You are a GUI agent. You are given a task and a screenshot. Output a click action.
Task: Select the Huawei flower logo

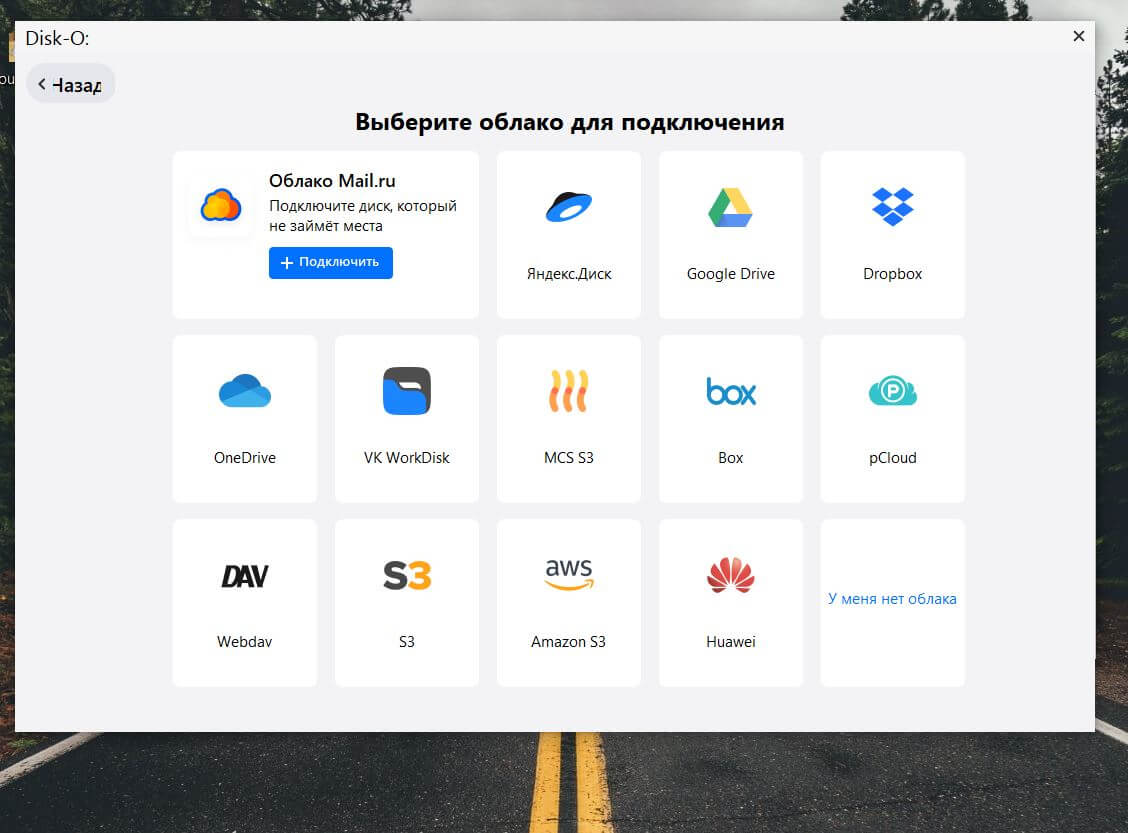(x=730, y=575)
